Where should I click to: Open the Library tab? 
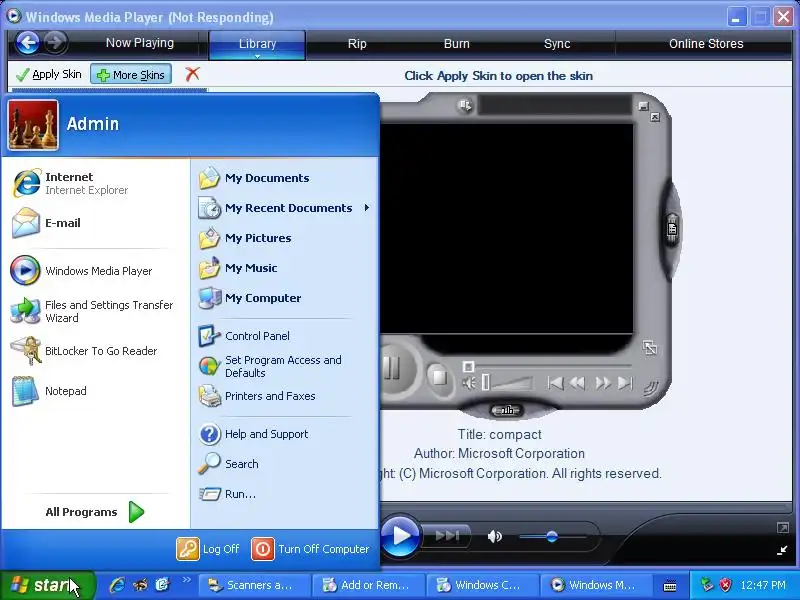257,43
